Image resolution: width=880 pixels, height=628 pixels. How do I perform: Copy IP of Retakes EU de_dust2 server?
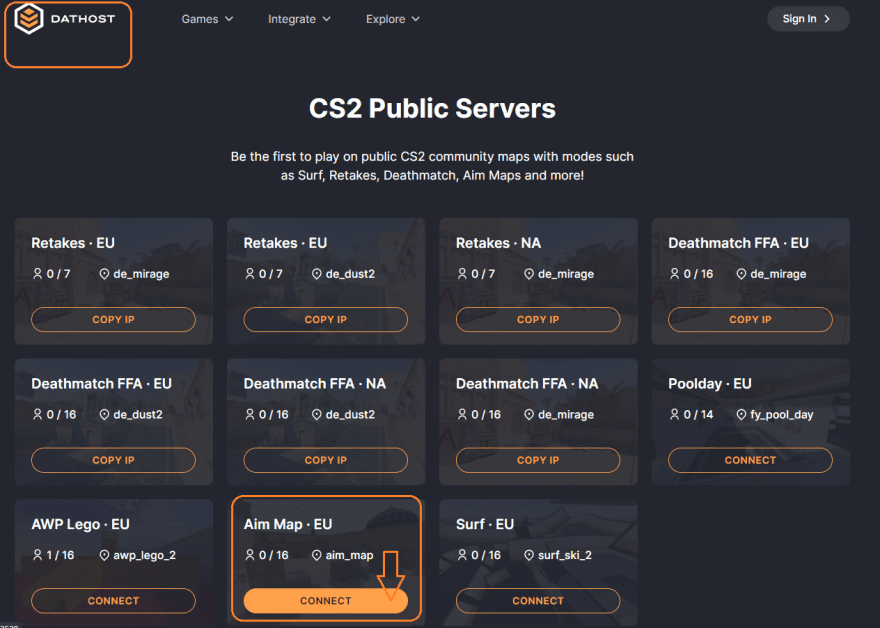325,320
